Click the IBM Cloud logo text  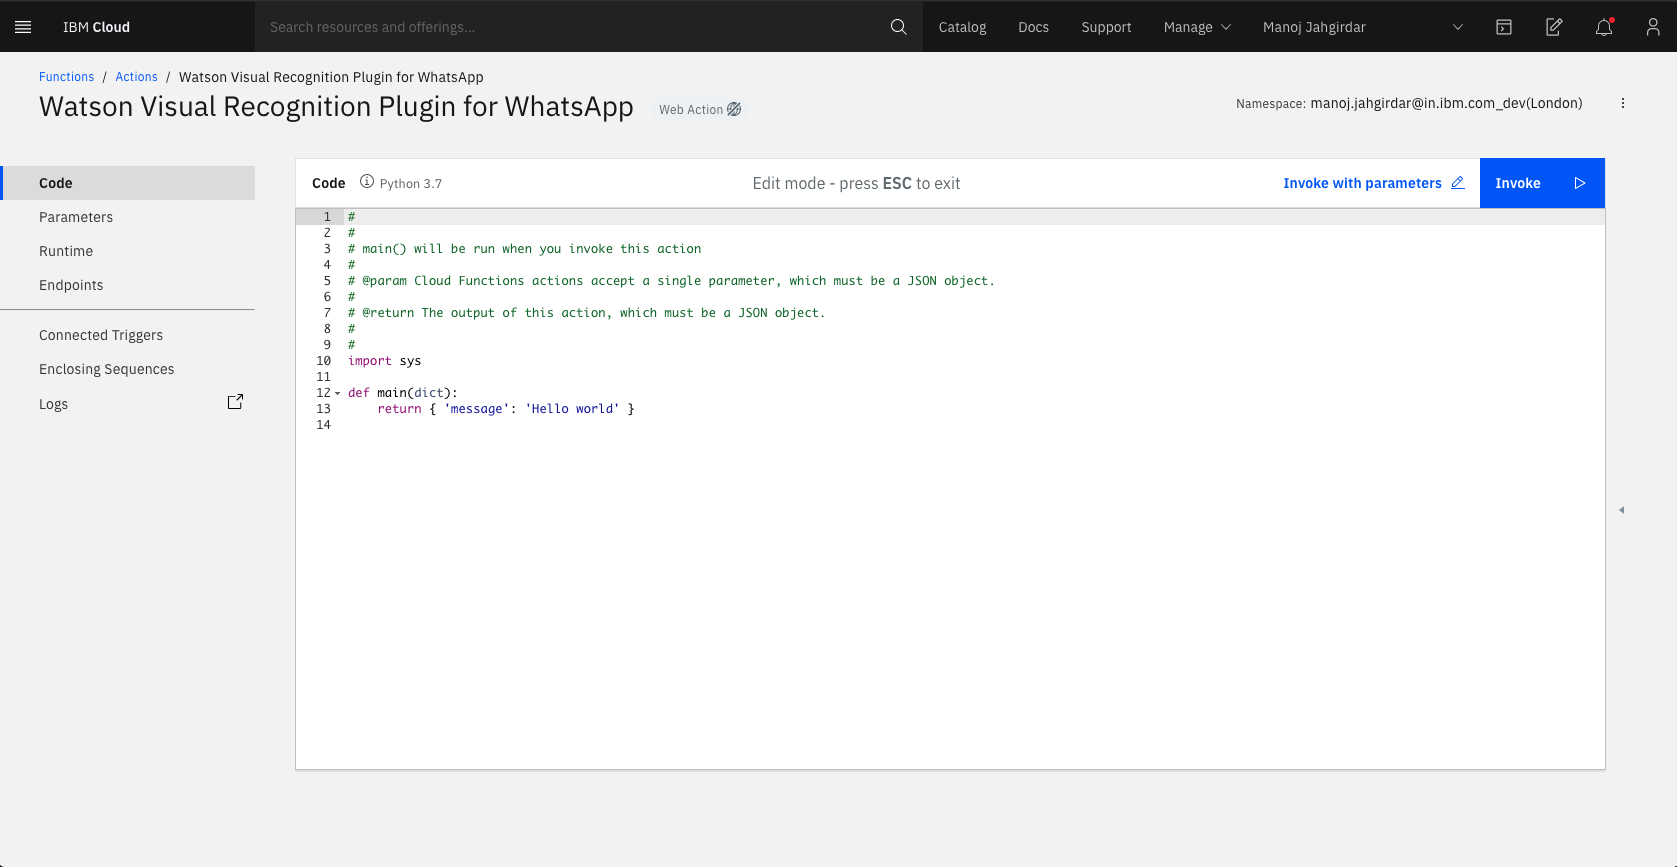click(96, 27)
